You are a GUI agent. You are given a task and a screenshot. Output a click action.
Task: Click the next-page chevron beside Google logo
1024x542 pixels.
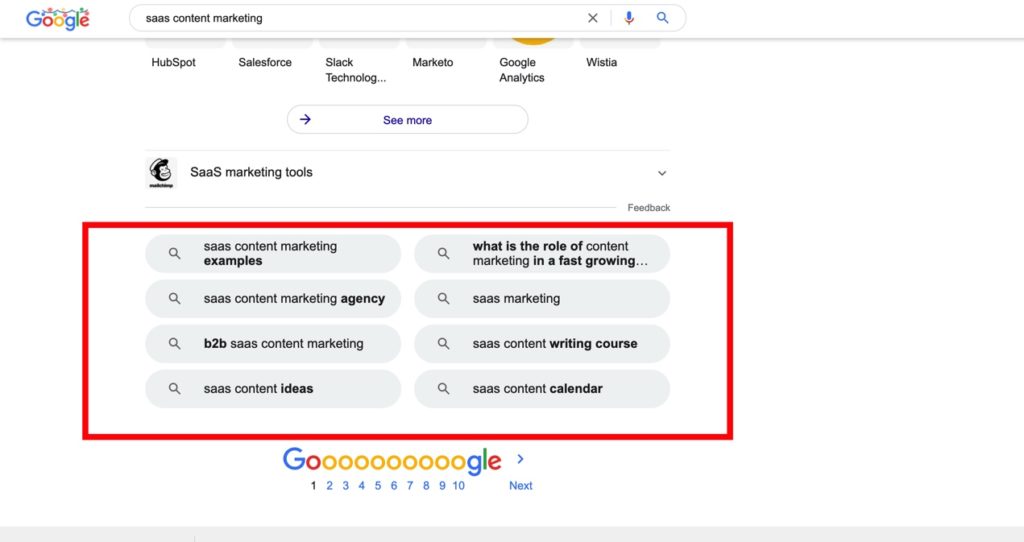pyautogui.click(x=520, y=459)
